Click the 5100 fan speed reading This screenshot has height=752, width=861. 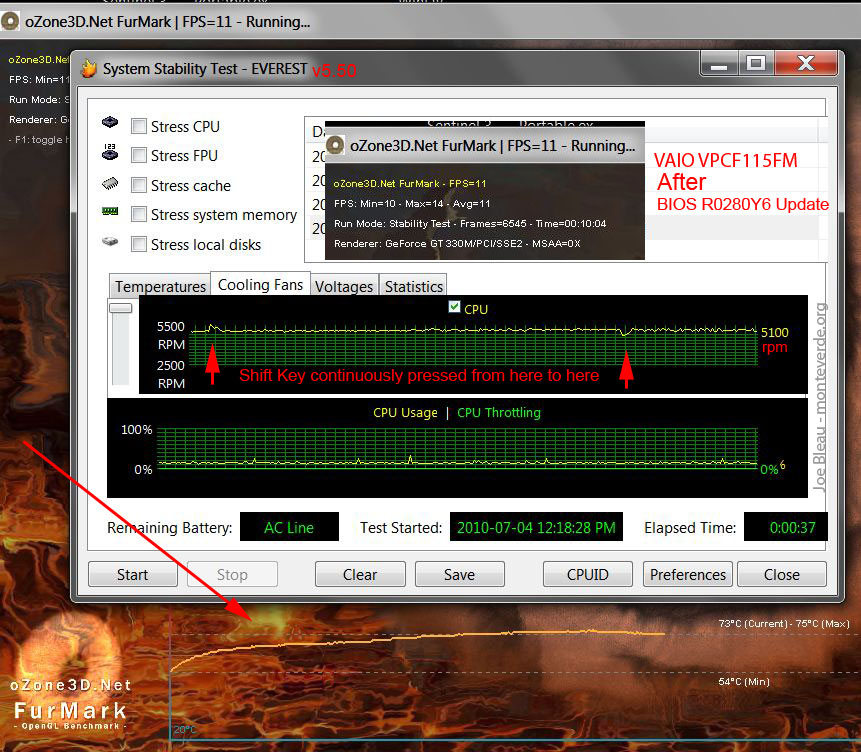(x=774, y=332)
